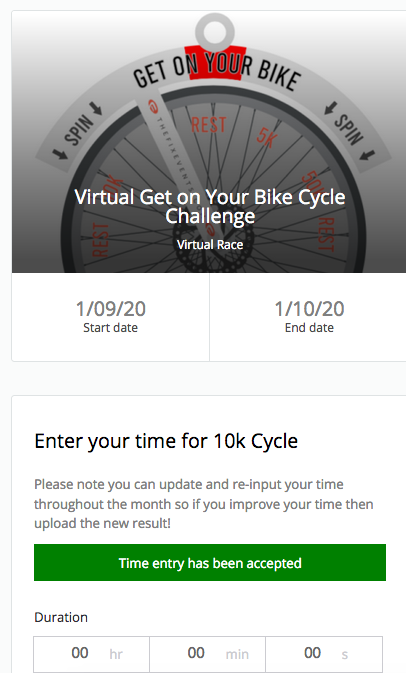Click the Virtual Race subtitle

click(210, 245)
